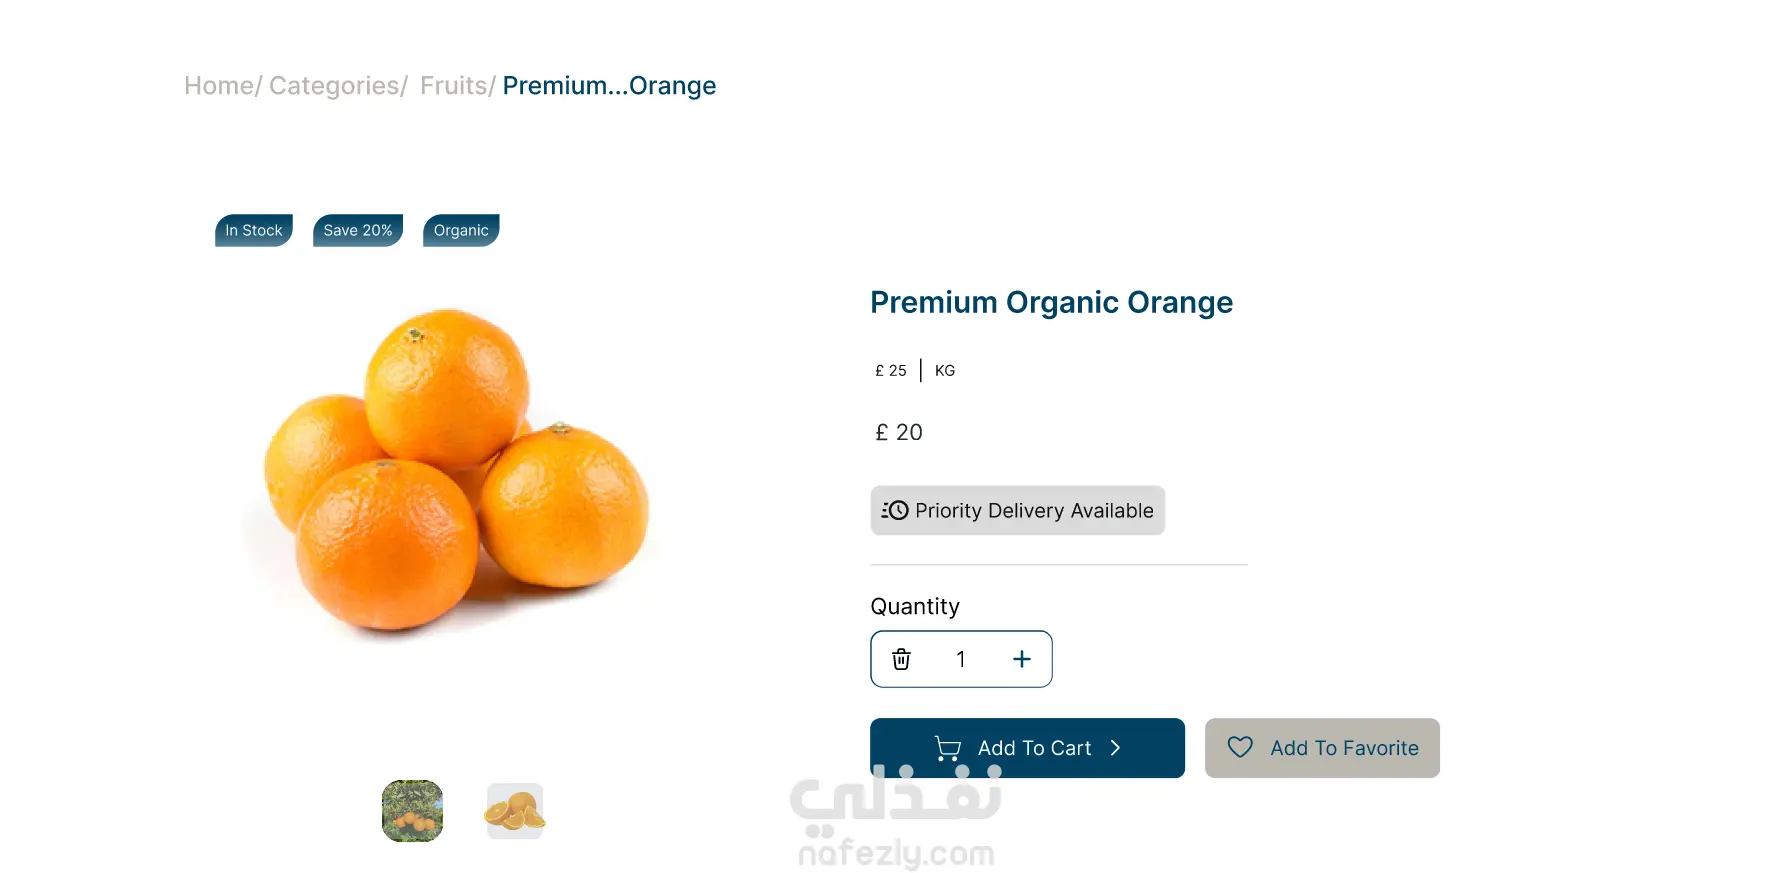Navigate to Fruits breadcrumb link
The image size is (1792, 873).
tap(453, 86)
